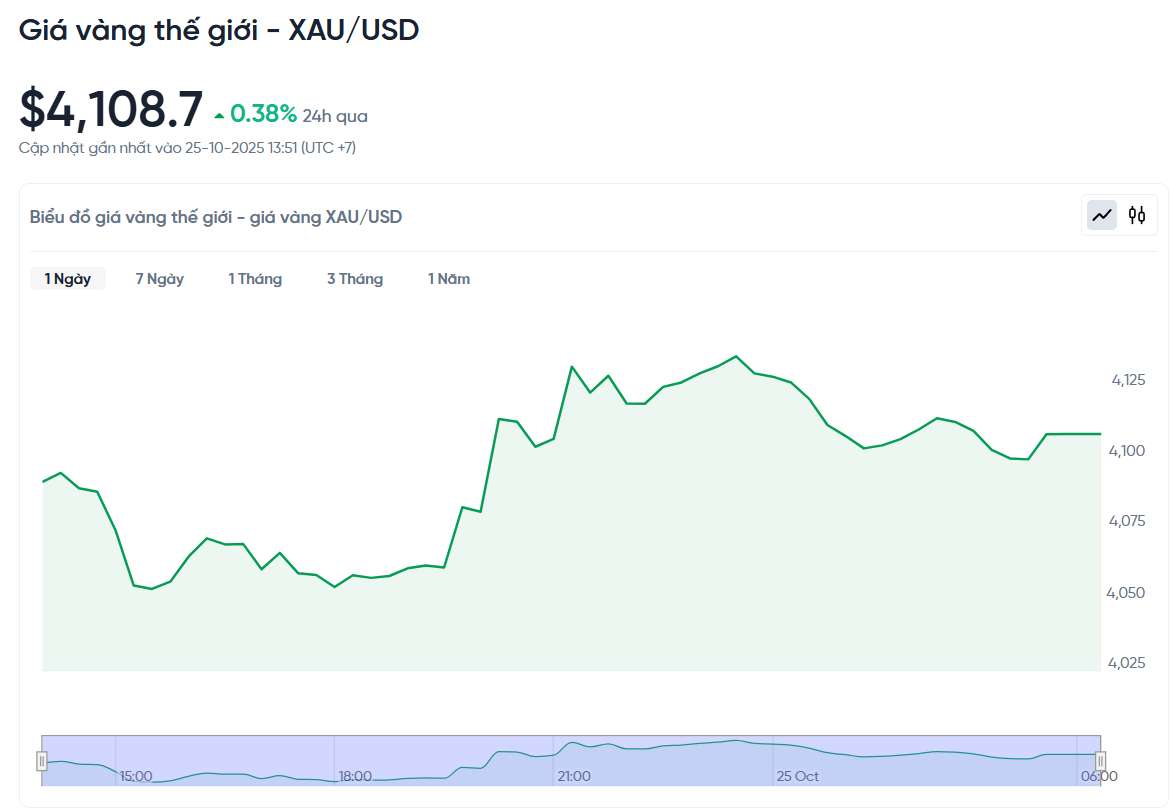Click the left handle of range navigator
Screen dimensions: 1170x812
coord(42,761)
